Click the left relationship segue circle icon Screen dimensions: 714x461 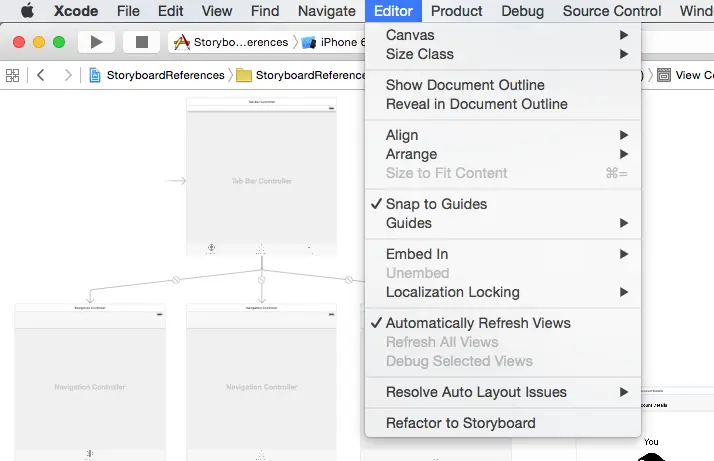(176, 280)
